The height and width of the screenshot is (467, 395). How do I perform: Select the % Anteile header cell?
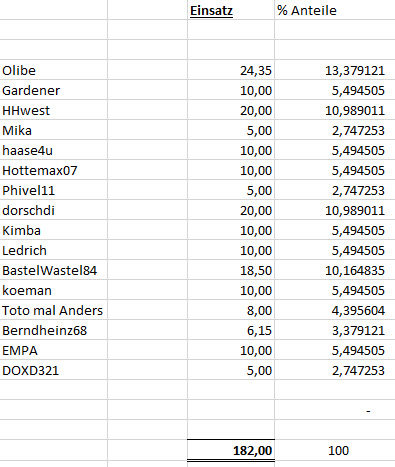[335, 10]
